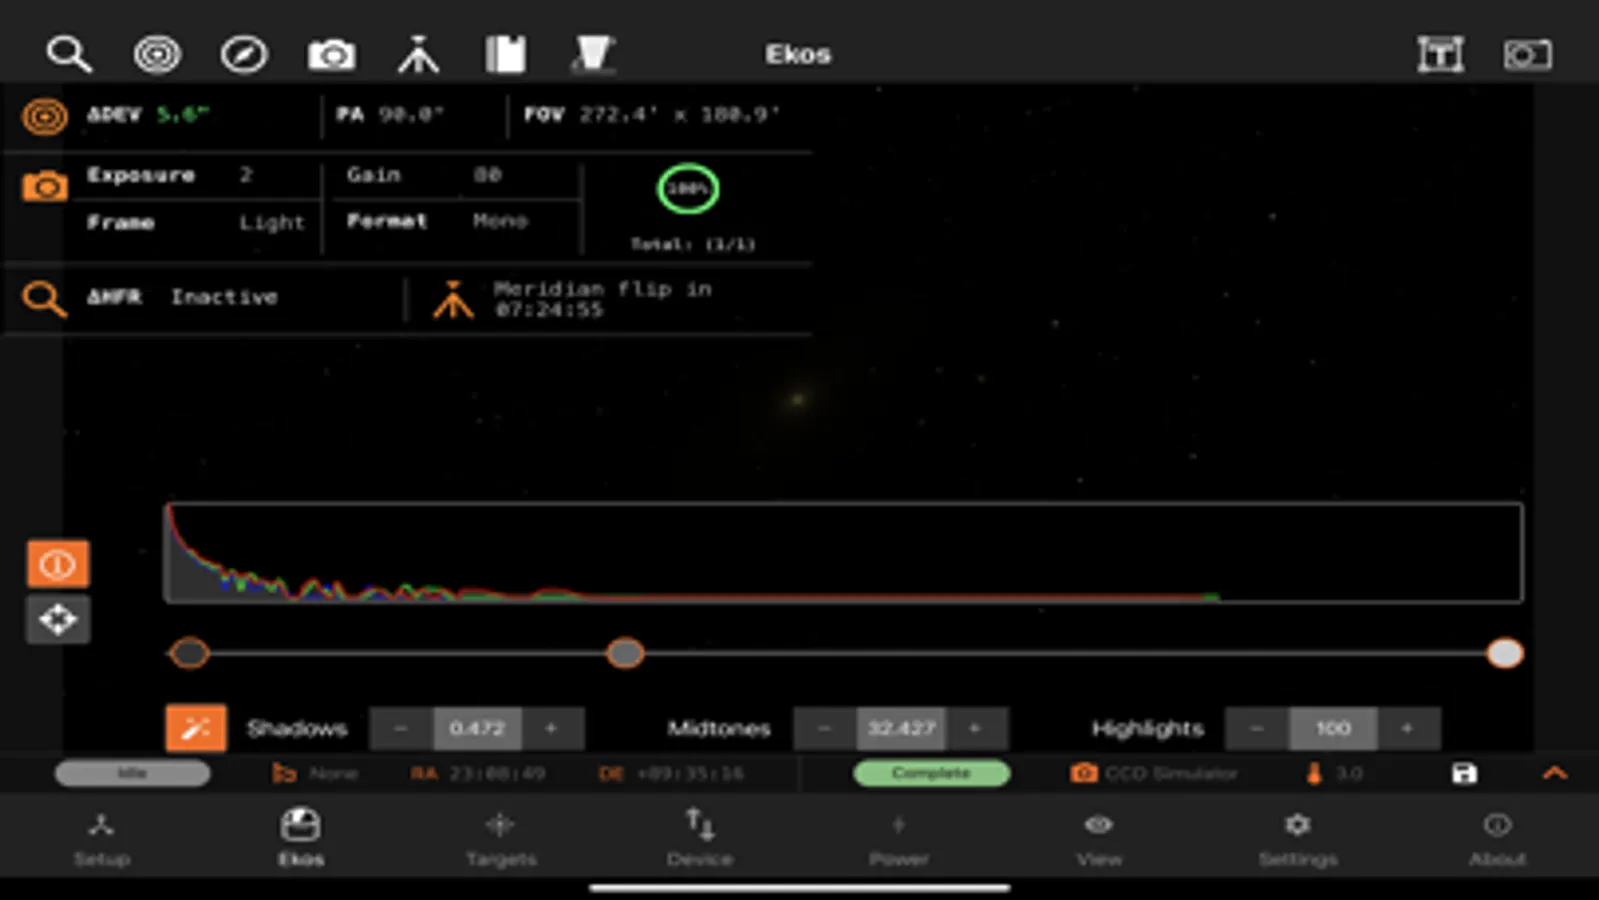This screenshot has width=1599, height=900.
Task: Click the green 100% progress circle
Action: 688,189
